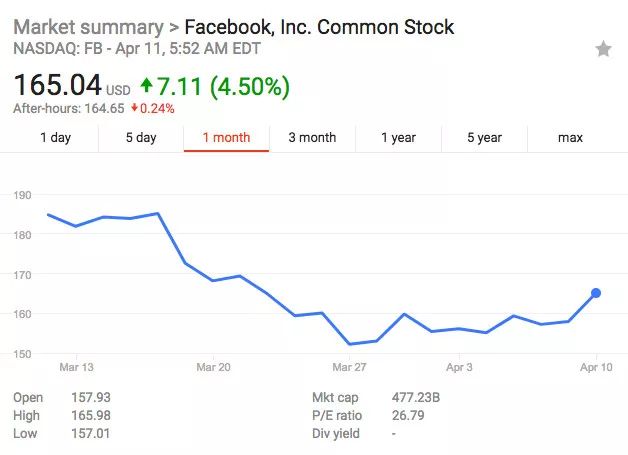The width and height of the screenshot is (628, 455).
Task: Open the 3 month chart view
Action: (x=312, y=138)
